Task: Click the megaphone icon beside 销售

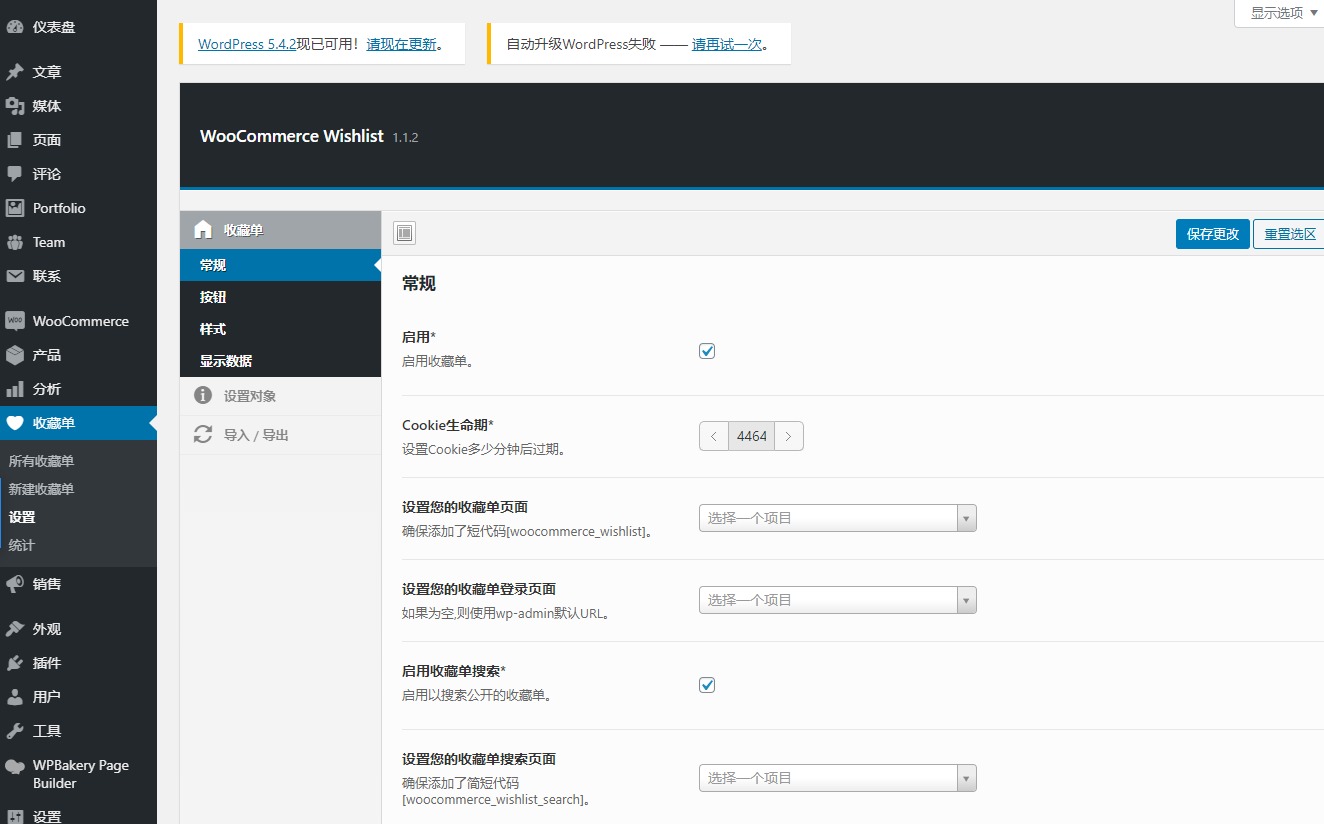Action: coord(15,584)
